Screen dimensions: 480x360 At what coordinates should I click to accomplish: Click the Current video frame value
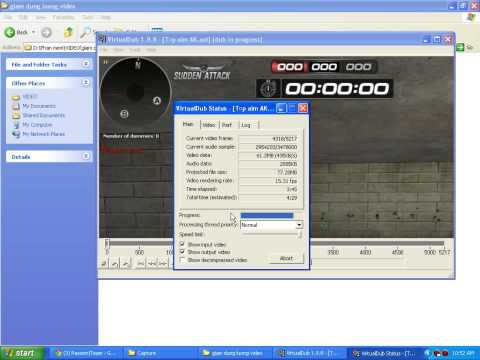click(268, 139)
